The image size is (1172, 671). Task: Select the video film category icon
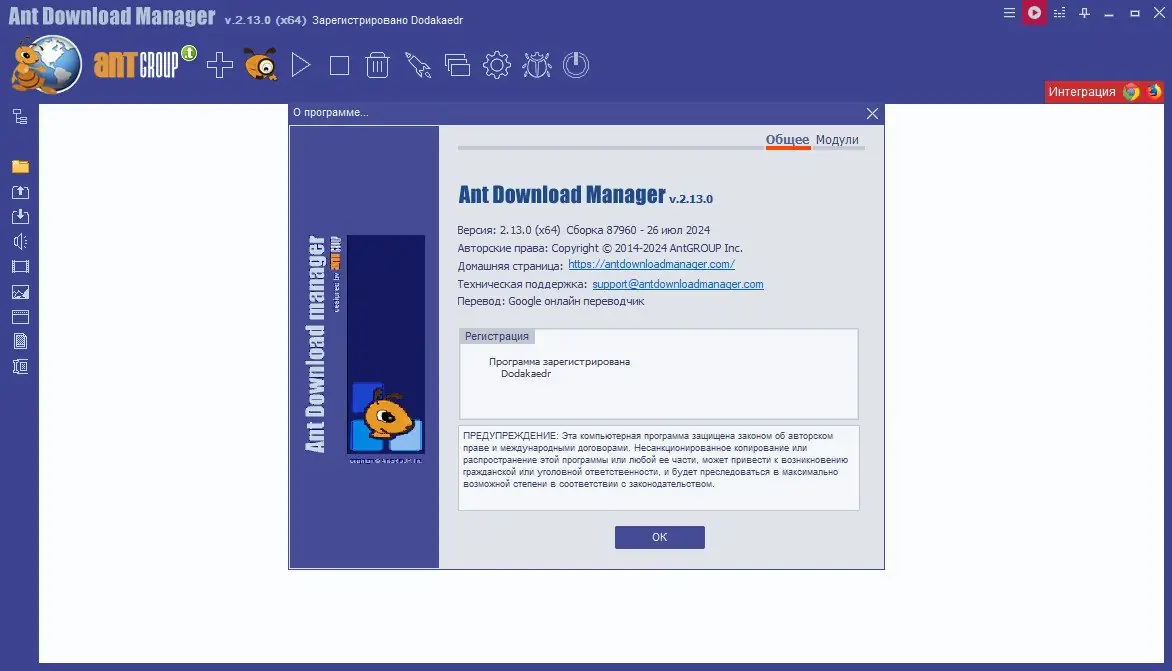coord(20,267)
